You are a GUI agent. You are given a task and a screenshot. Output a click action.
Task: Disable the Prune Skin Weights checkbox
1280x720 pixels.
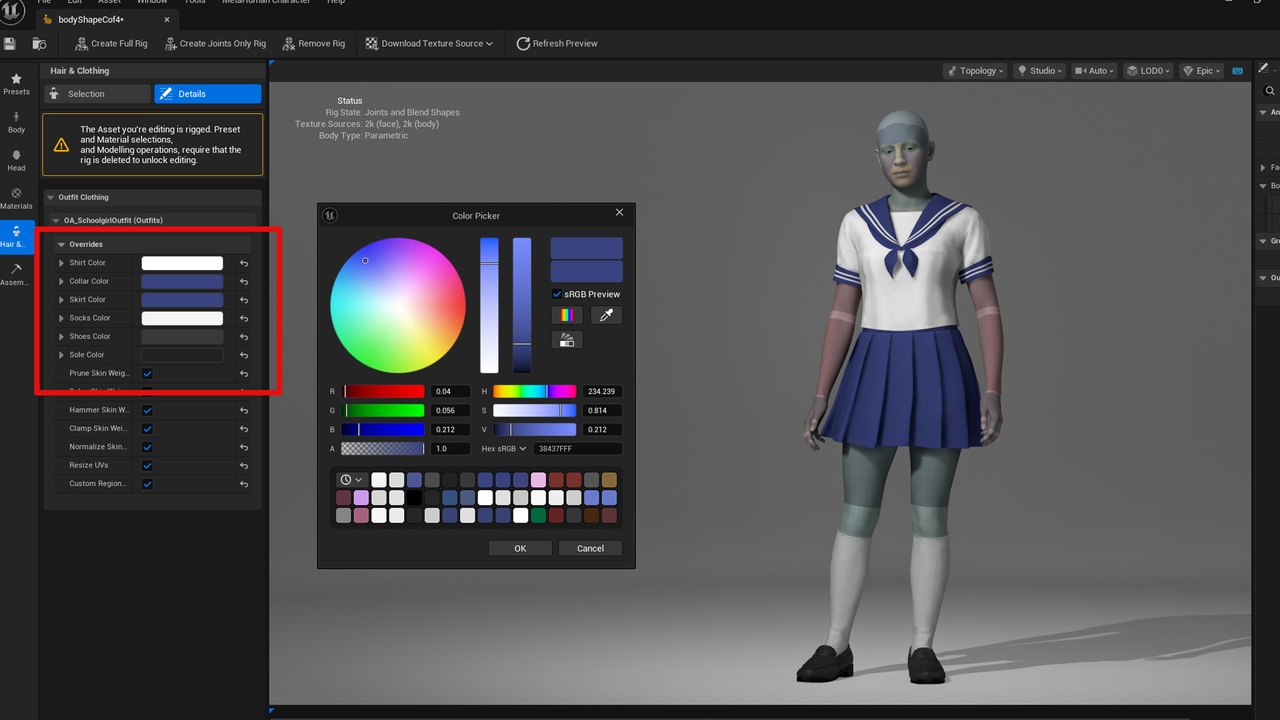click(x=145, y=373)
